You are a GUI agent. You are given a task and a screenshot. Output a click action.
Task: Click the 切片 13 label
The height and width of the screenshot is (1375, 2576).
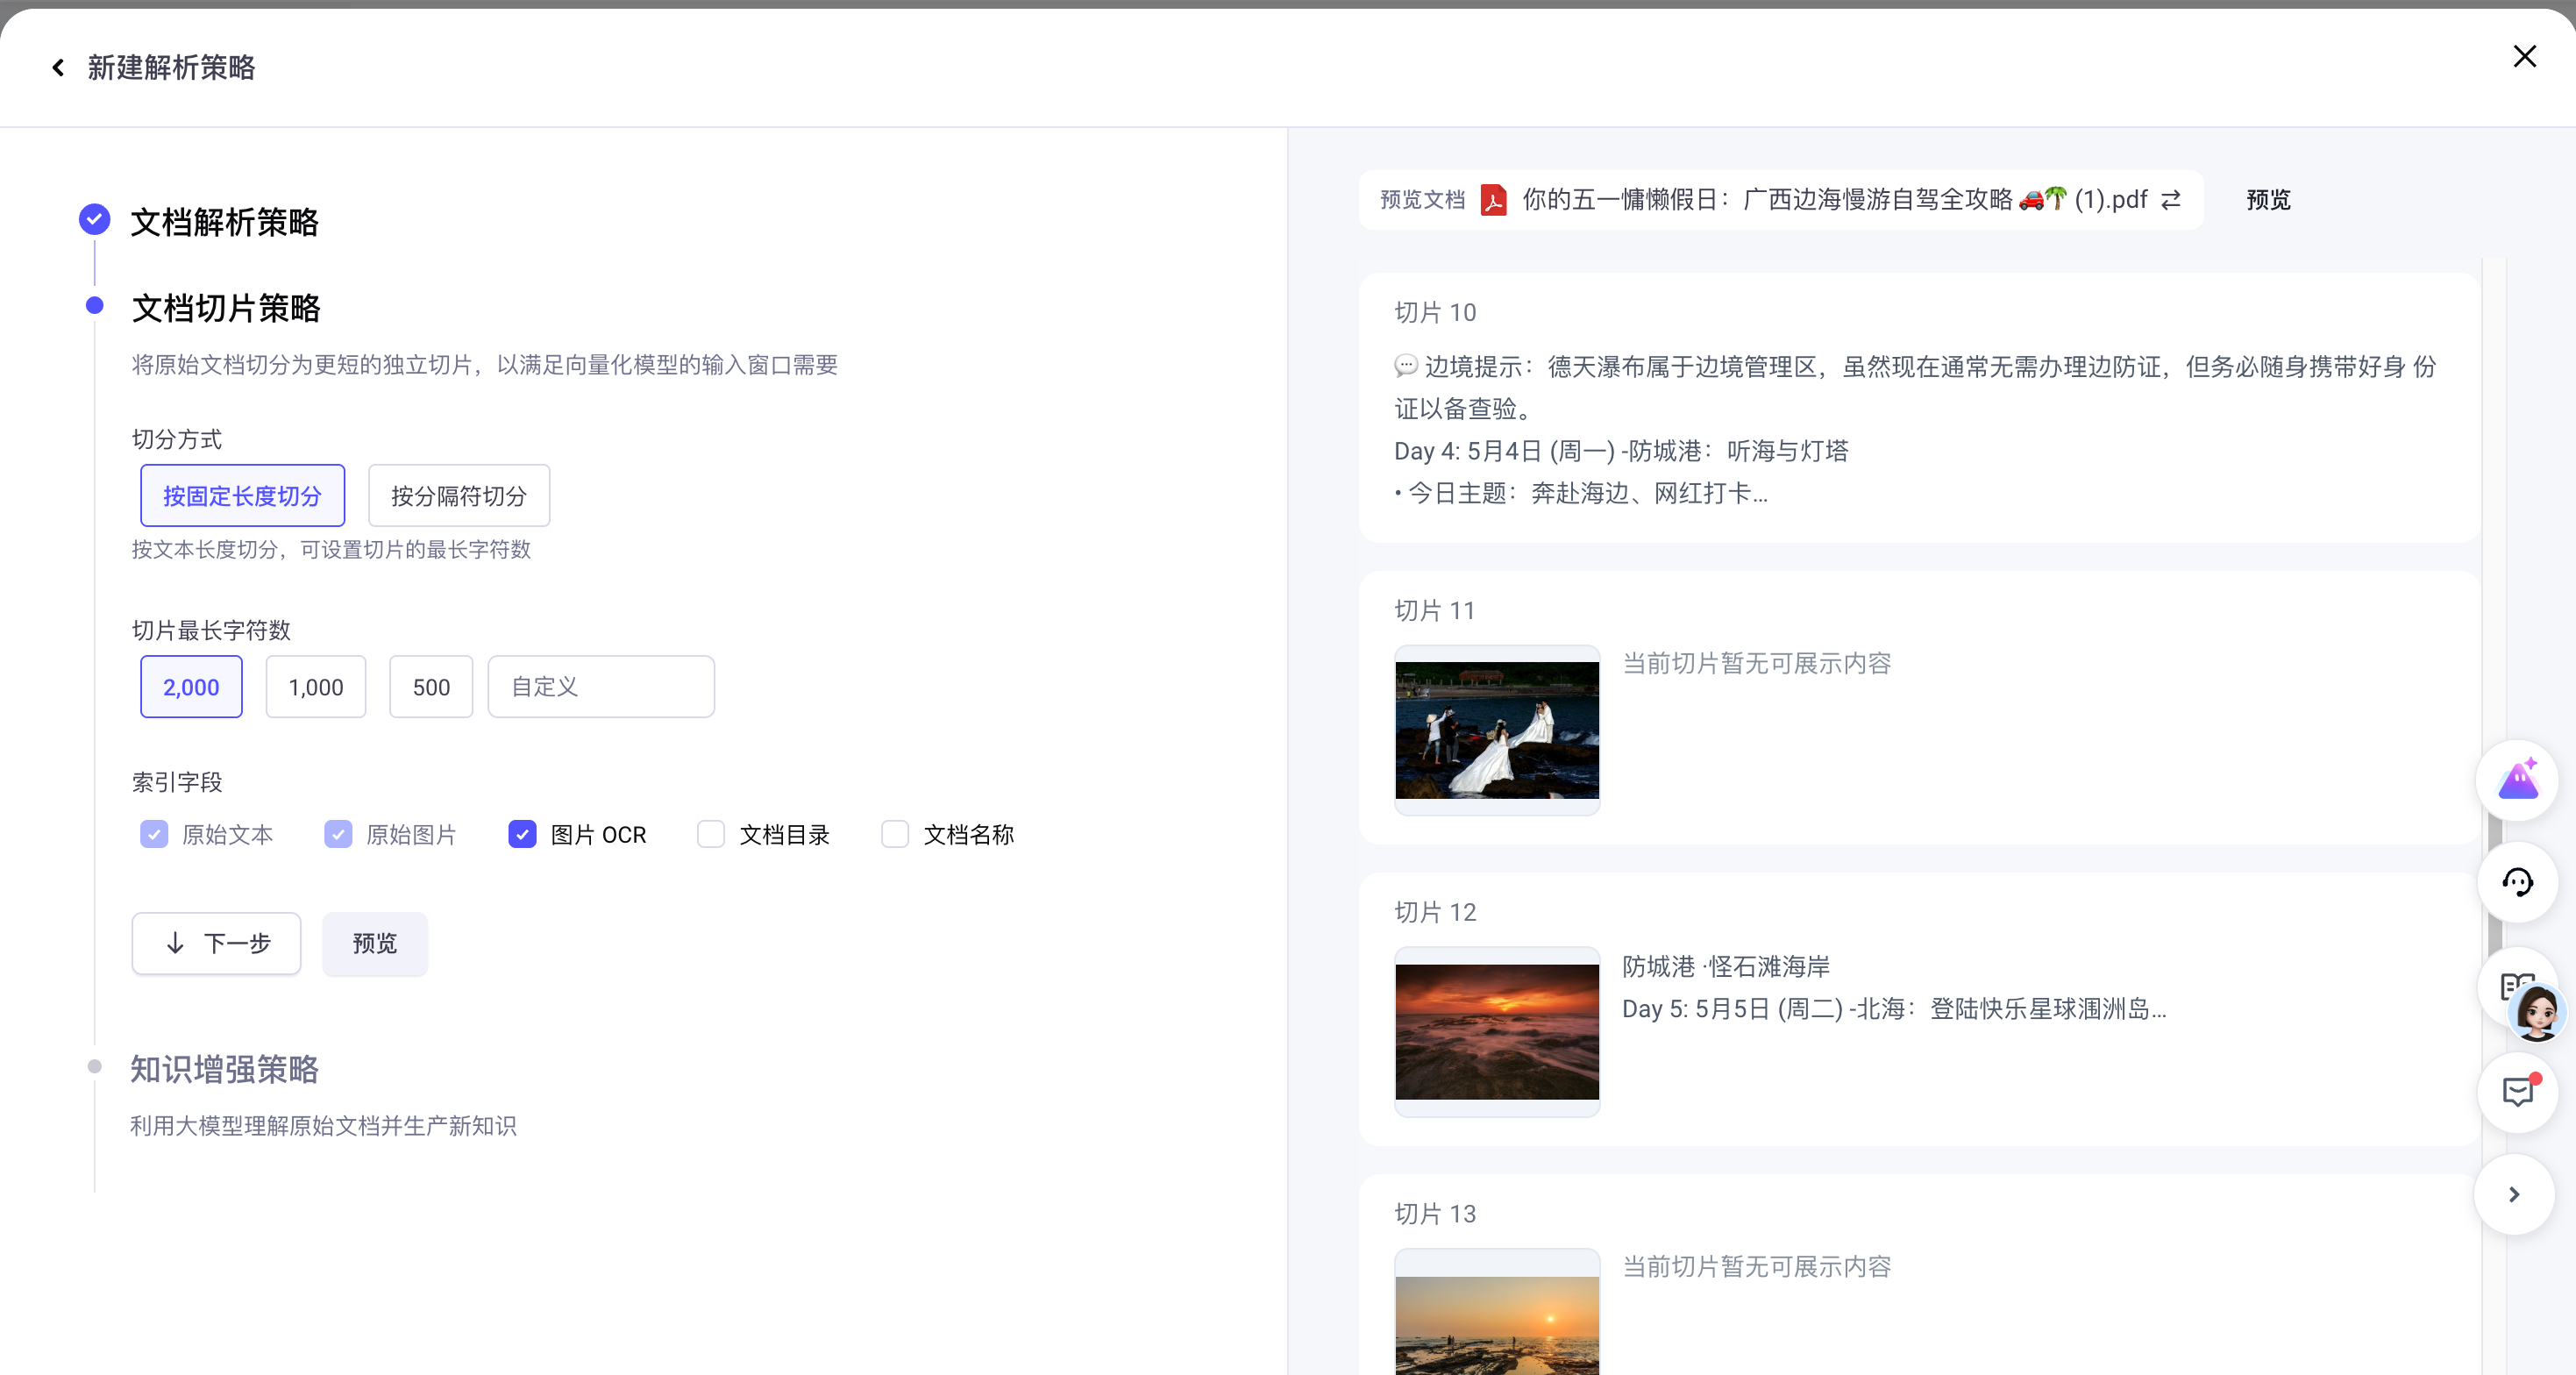click(1435, 1213)
